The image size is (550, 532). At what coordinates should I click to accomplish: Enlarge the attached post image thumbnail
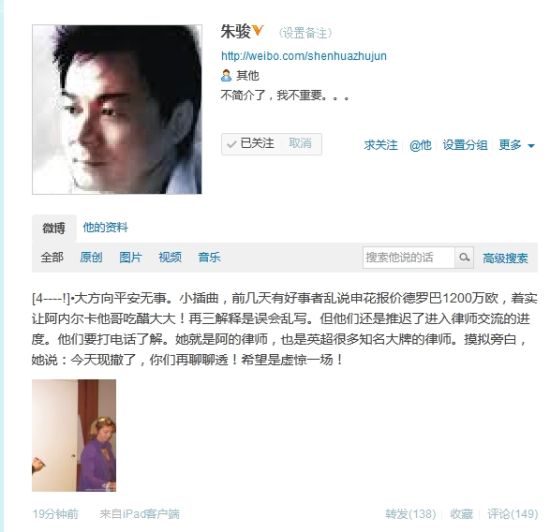(74, 435)
